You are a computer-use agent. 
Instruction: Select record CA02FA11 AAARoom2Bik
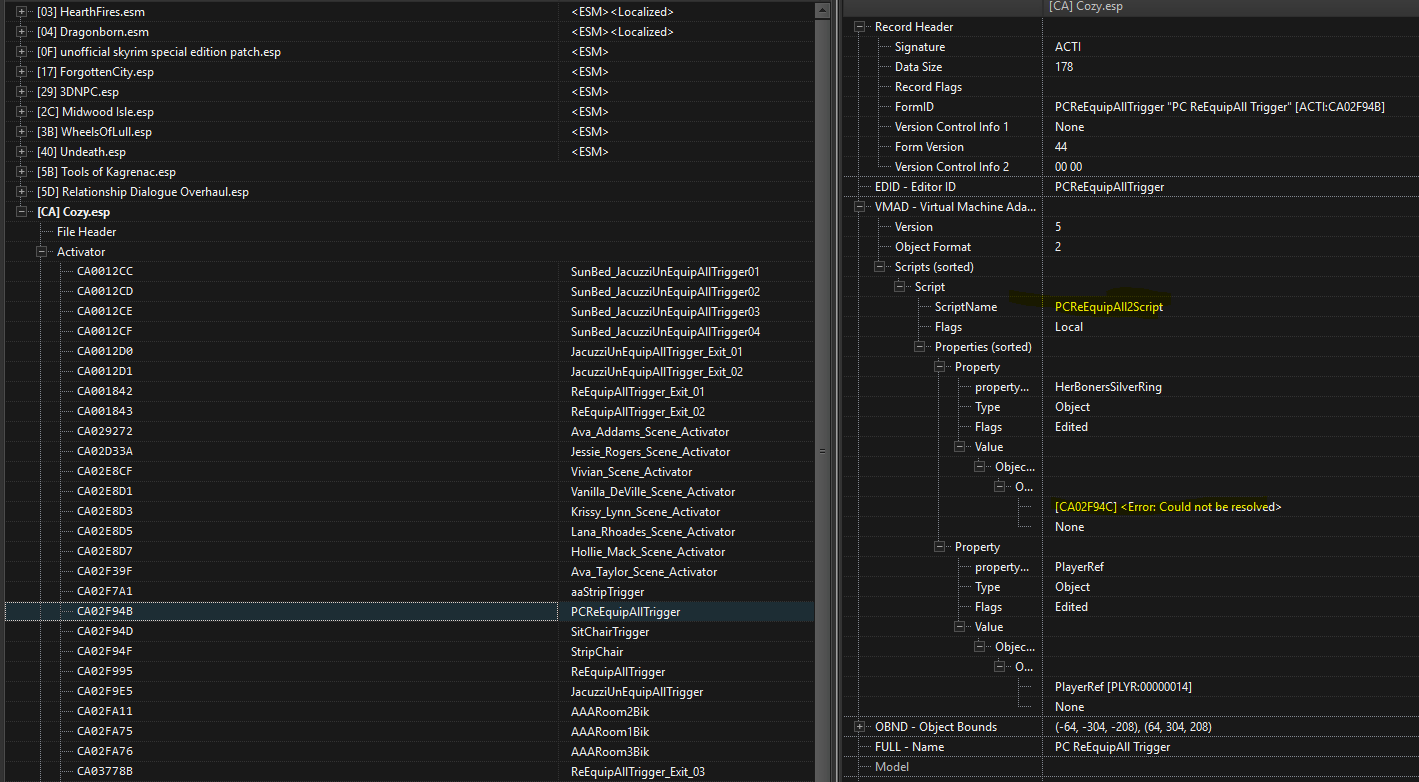[x=105, y=712]
